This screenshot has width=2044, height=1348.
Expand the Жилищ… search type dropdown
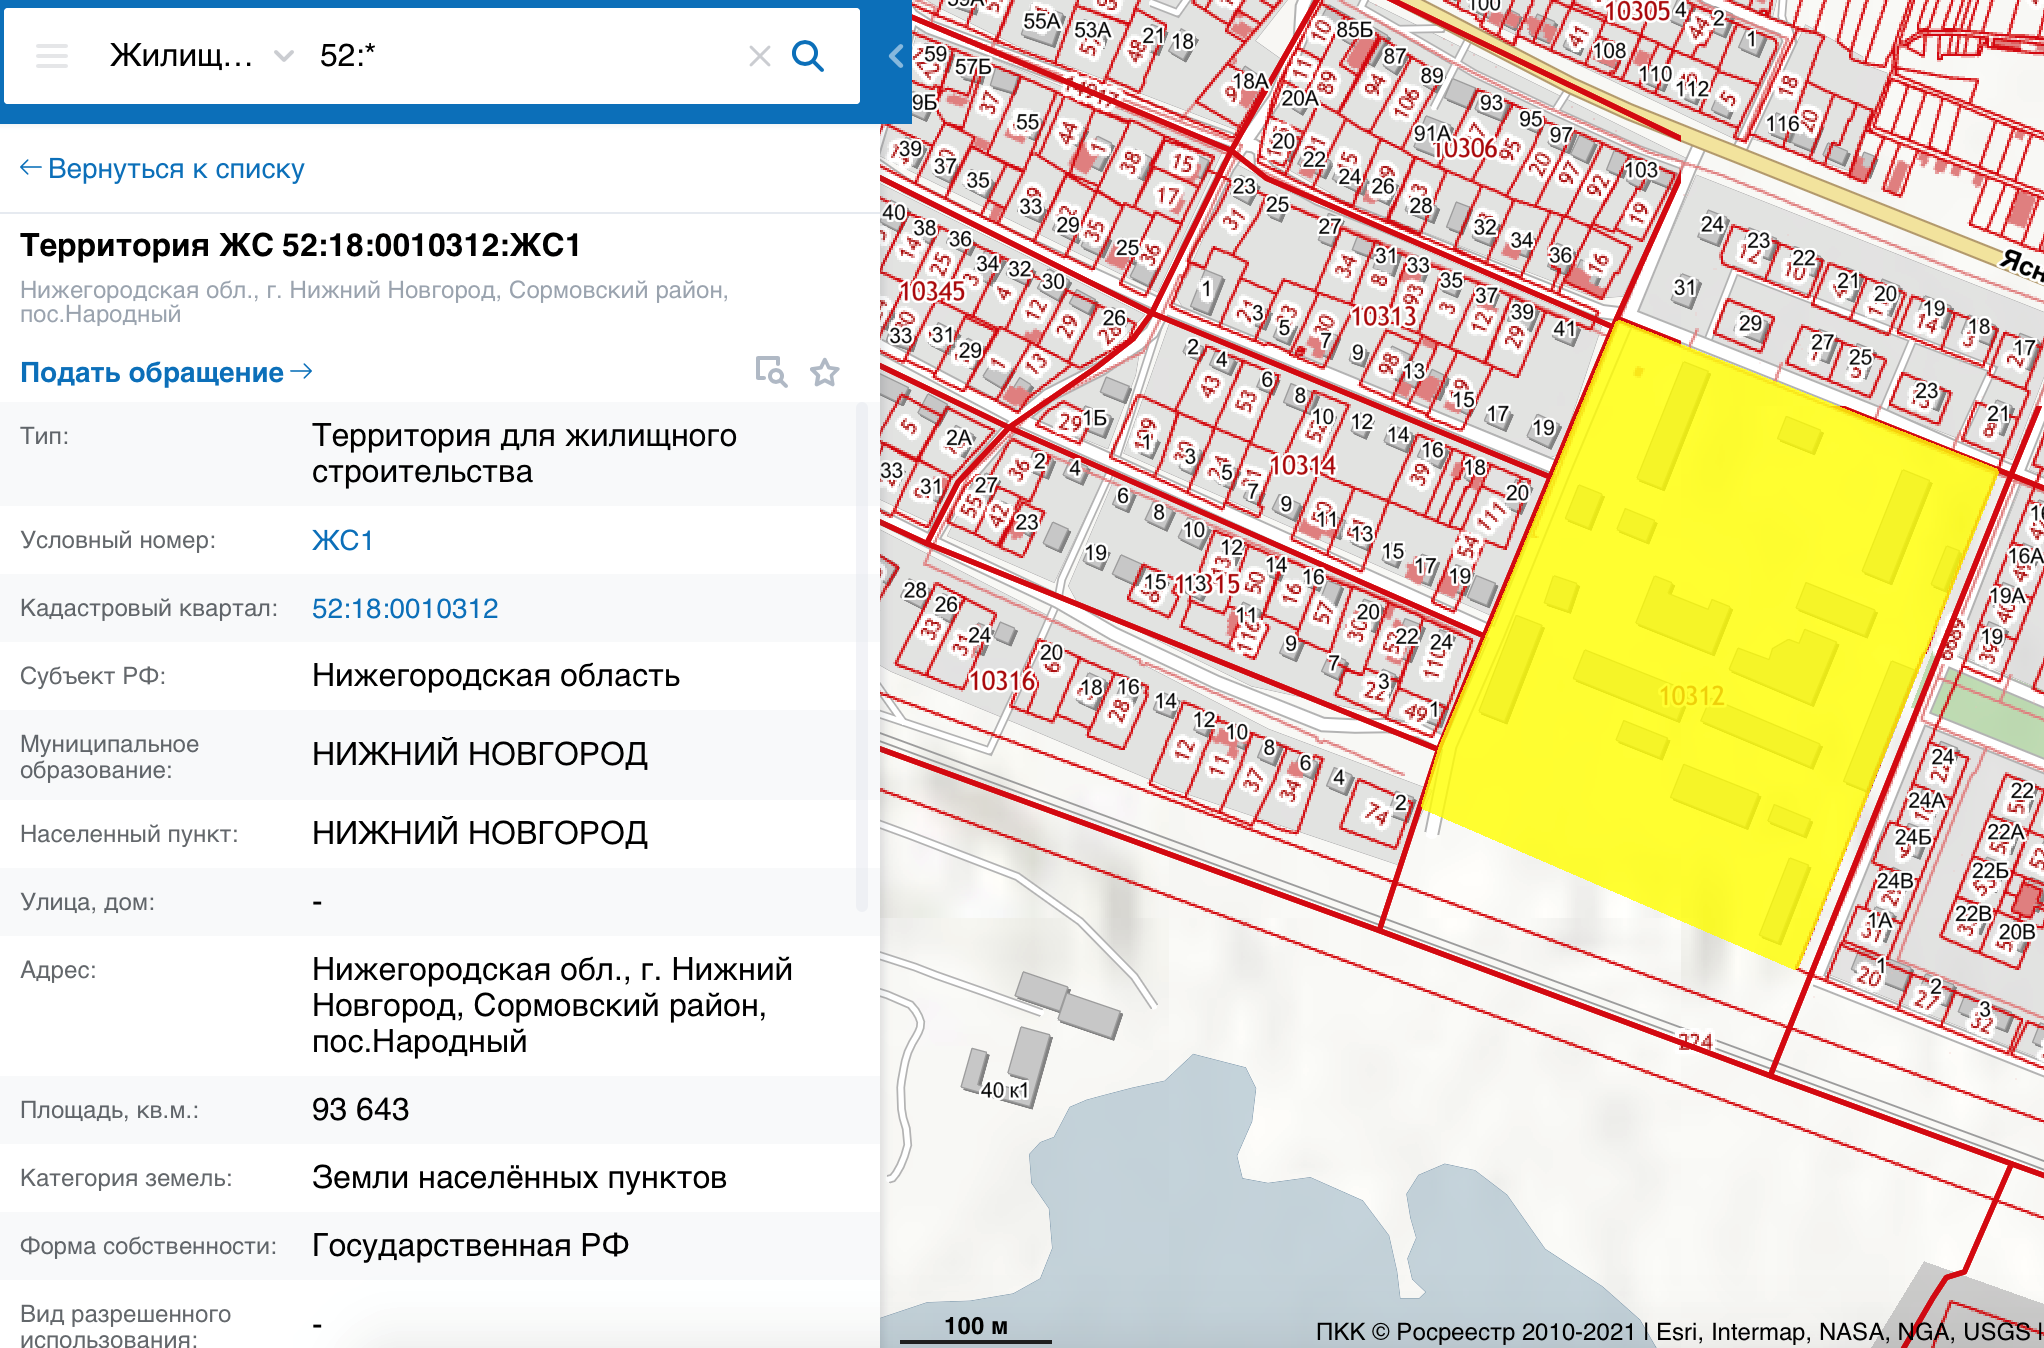coord(181,56)
